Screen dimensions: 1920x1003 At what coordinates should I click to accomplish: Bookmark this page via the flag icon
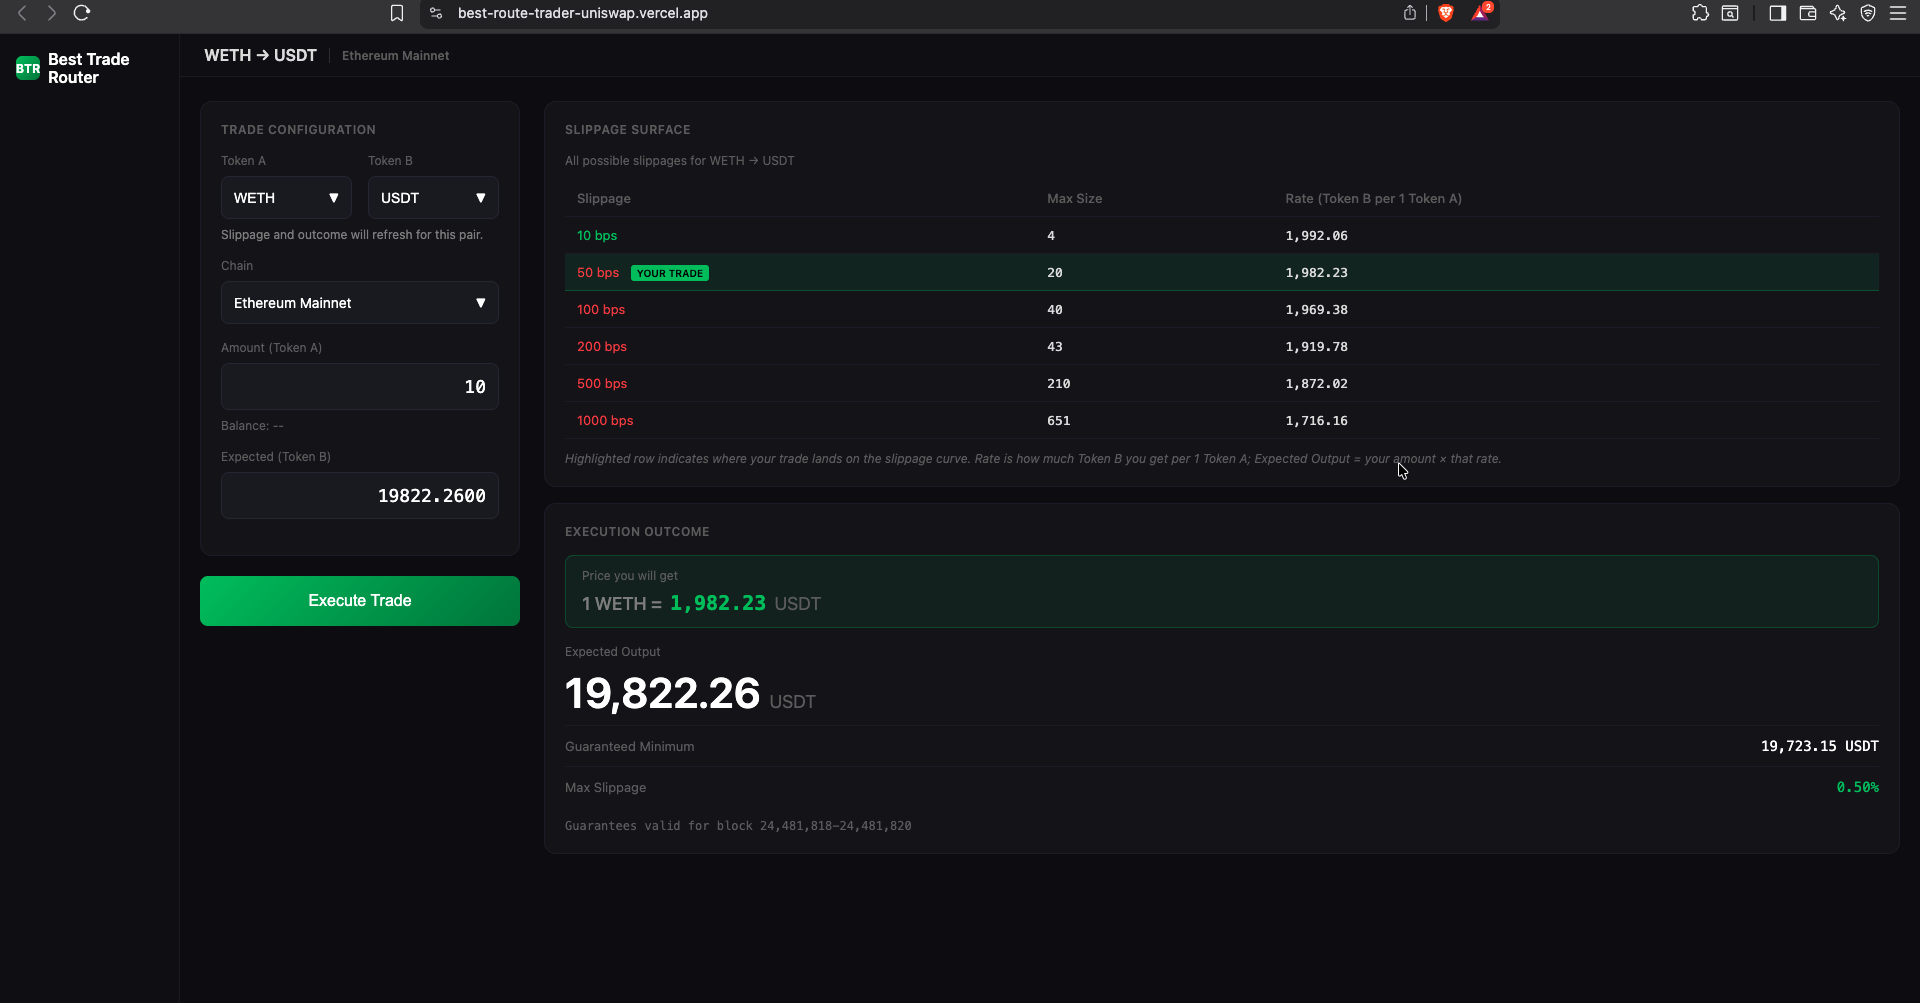point(397,13)
